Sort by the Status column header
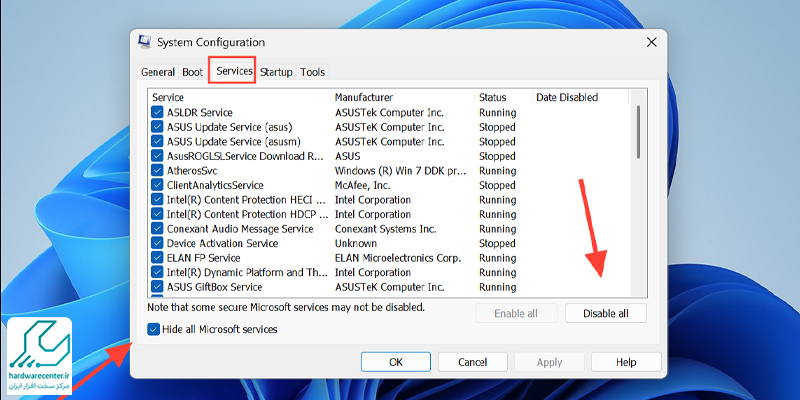Screen dimensions: 800x400 tap(503, 97)
